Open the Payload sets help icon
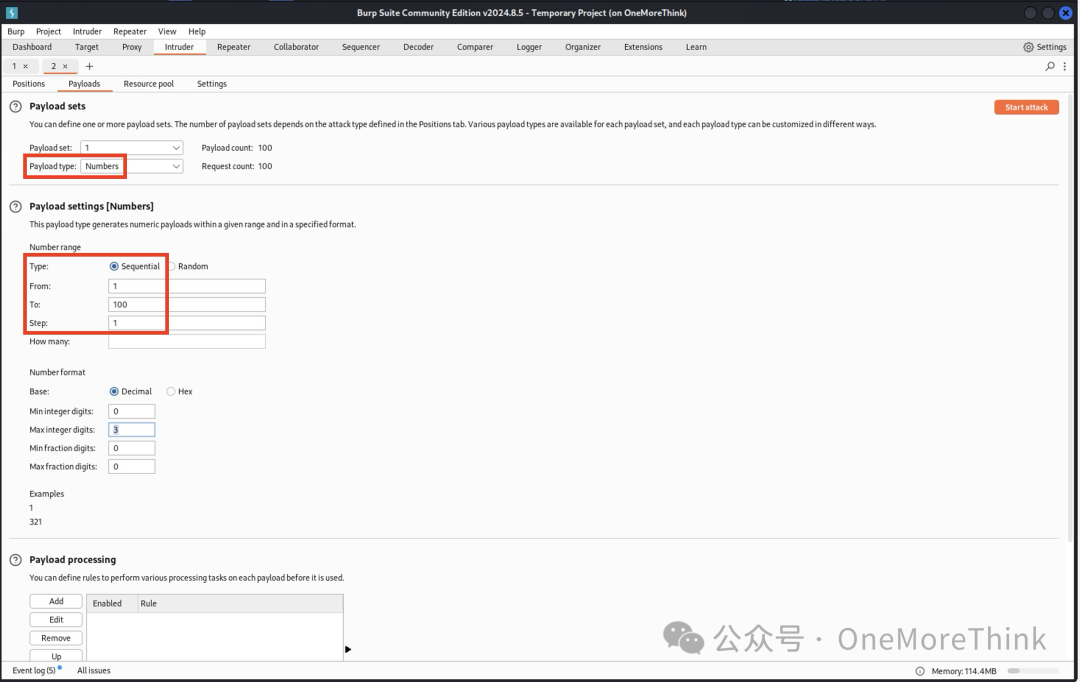This screenshot has height=682, width=1080. (15, 106)
